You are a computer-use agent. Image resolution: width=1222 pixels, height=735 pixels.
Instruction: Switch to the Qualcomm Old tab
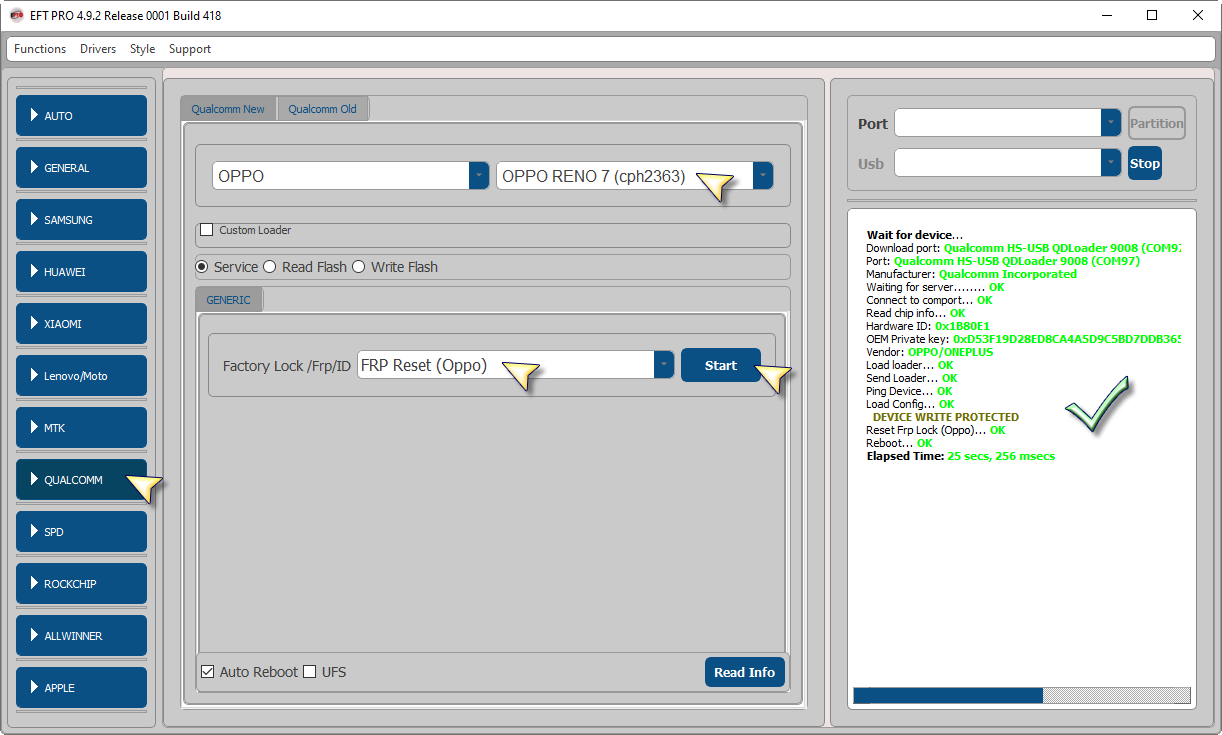[323, 109]
